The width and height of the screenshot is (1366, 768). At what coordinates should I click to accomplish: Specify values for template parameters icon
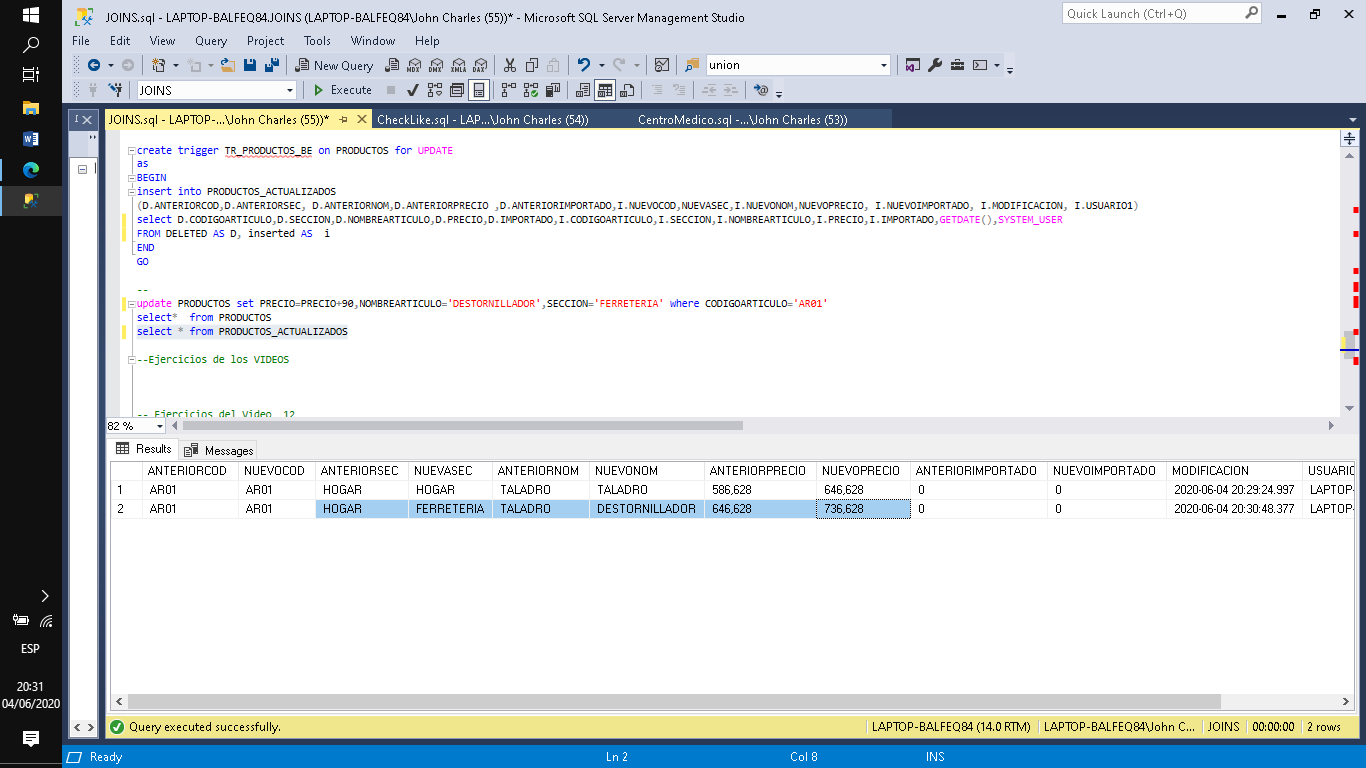tap(762, 90)
